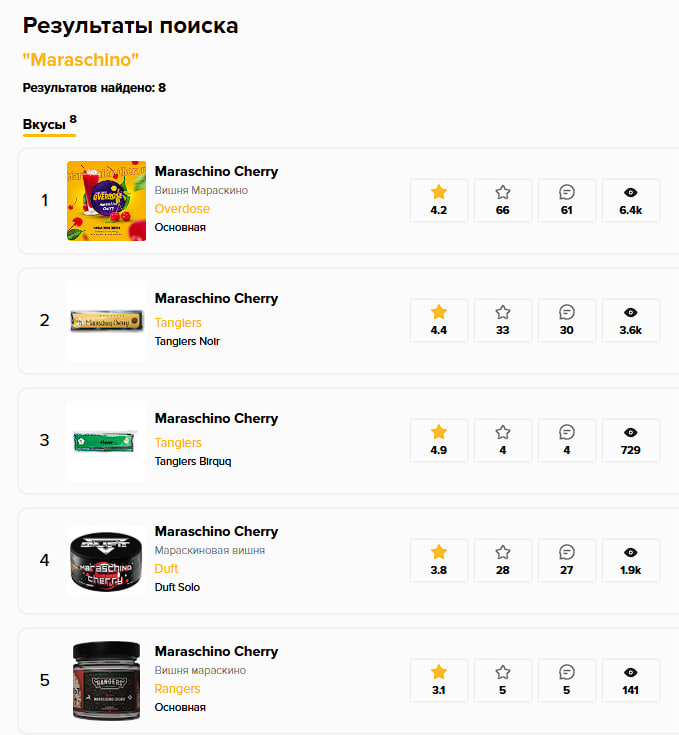
Task: Open the Duft brand link
Action: tap(167, 568)
